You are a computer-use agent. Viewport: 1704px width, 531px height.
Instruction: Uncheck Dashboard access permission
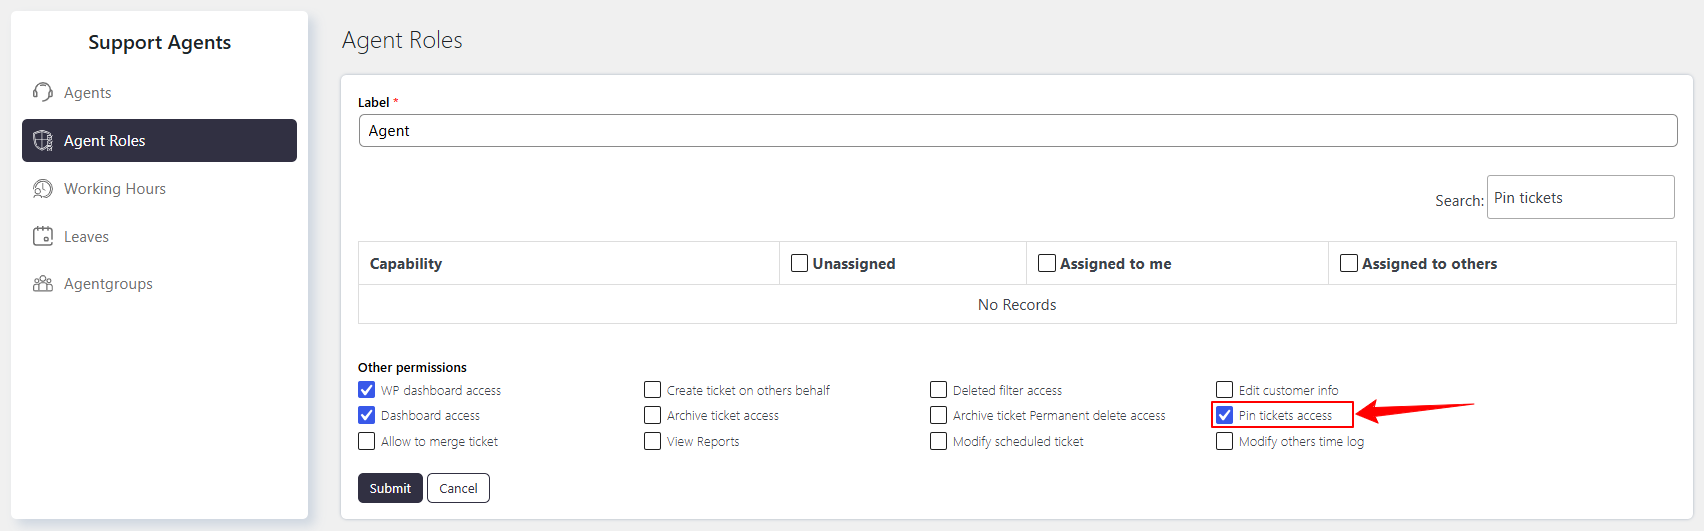tap(367, 415)
